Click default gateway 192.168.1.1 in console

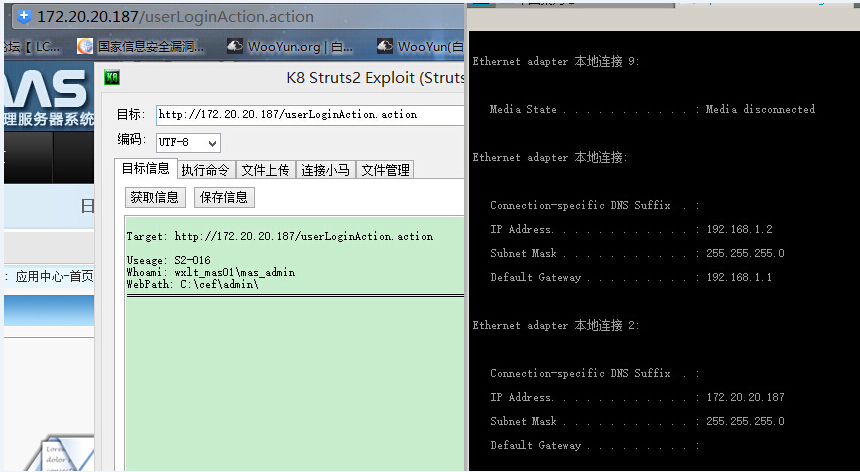pos(739,277)
